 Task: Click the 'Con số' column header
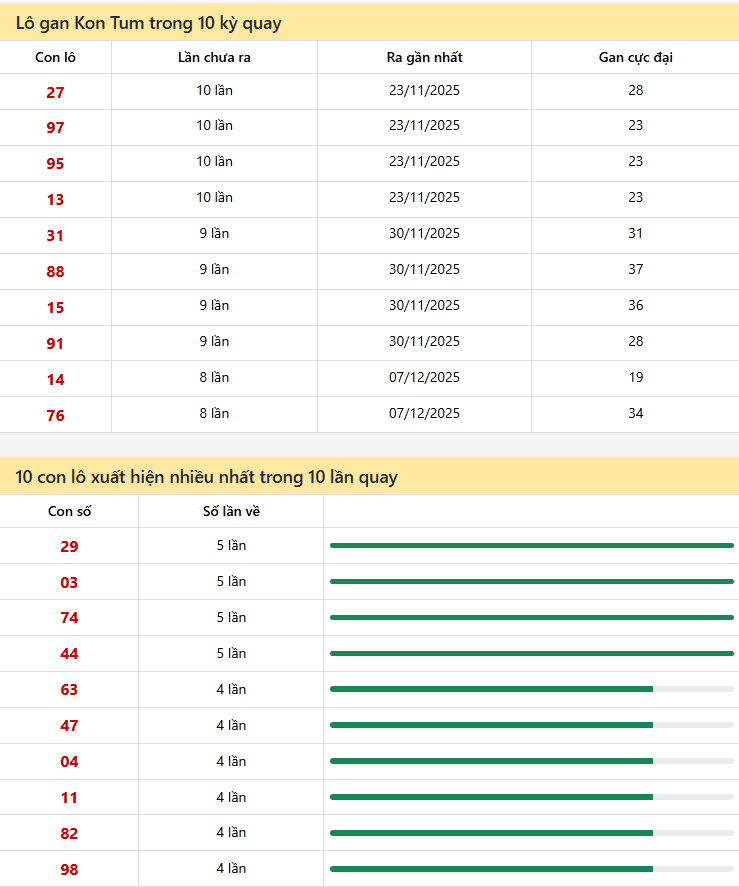(69, 512)
